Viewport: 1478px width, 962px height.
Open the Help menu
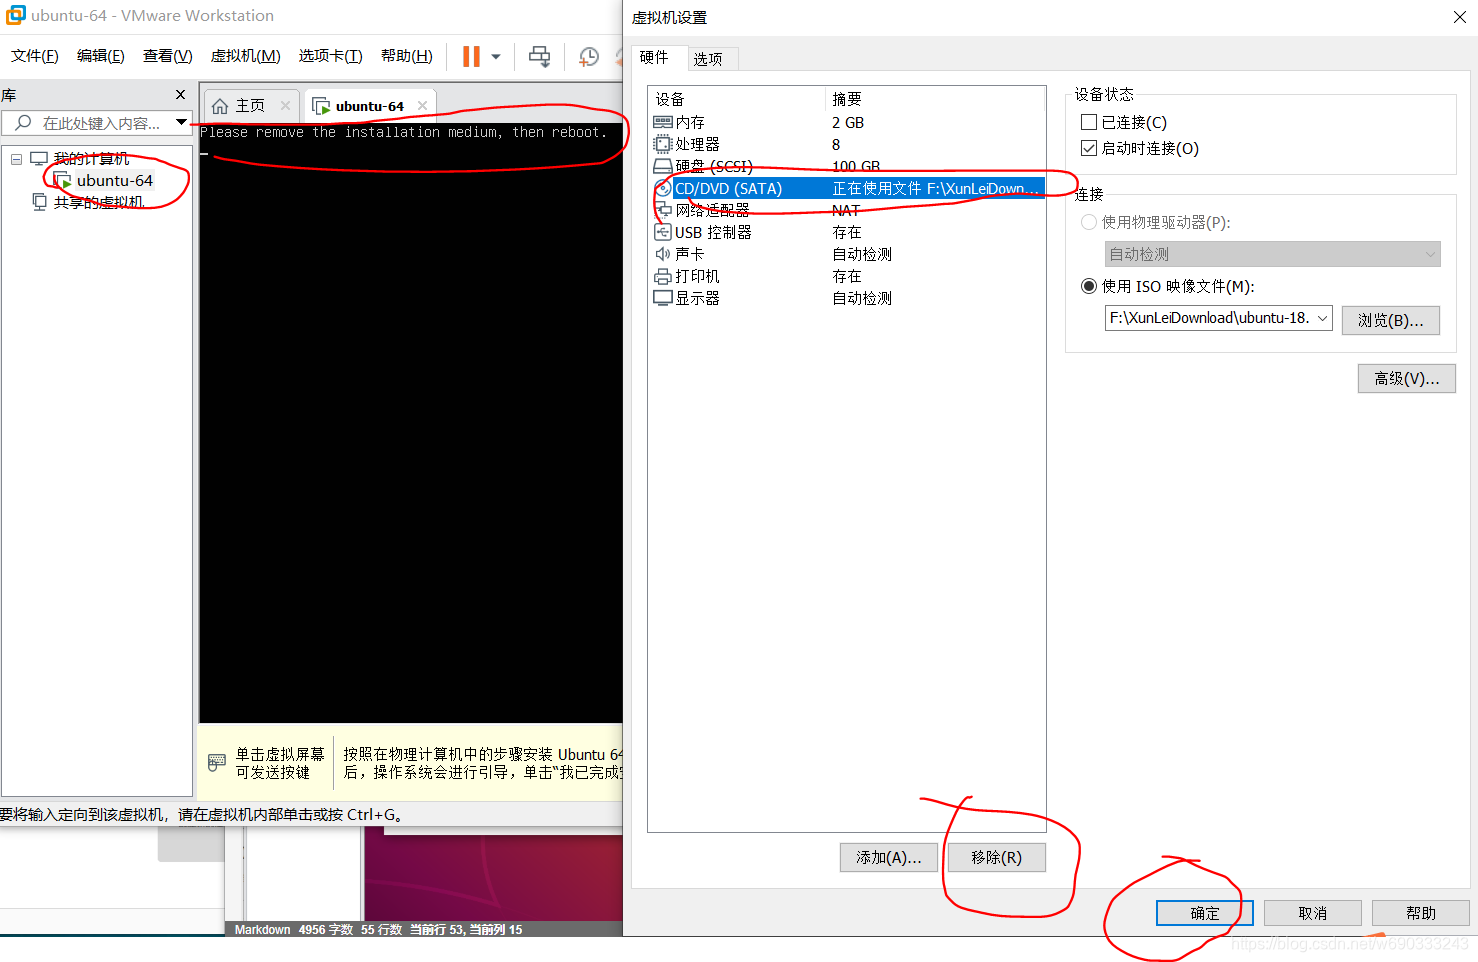point(406,56)
